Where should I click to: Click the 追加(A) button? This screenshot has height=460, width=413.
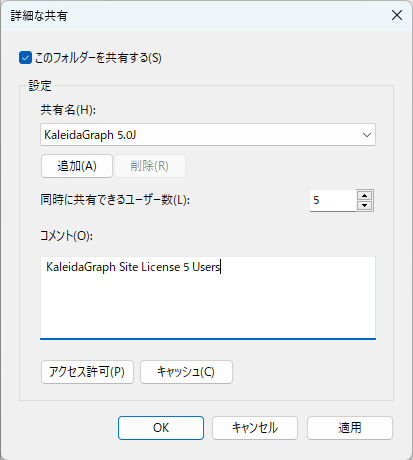click(77, 166)
